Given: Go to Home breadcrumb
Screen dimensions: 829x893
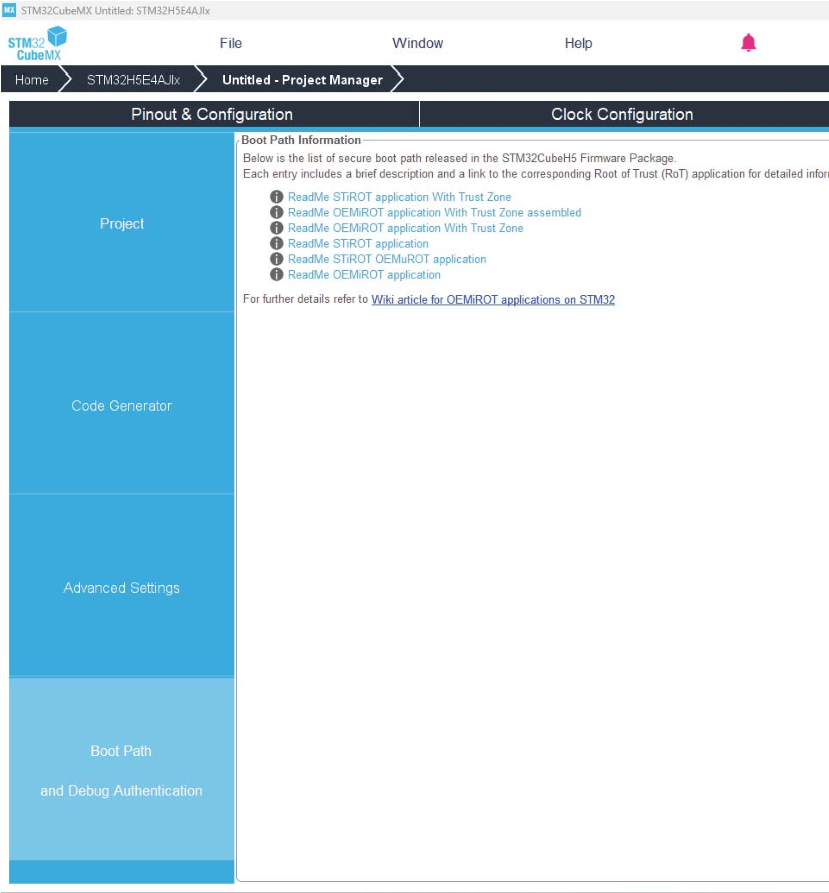Looking at the screenshot, I should pyautogui.click(x=32, y=80).
